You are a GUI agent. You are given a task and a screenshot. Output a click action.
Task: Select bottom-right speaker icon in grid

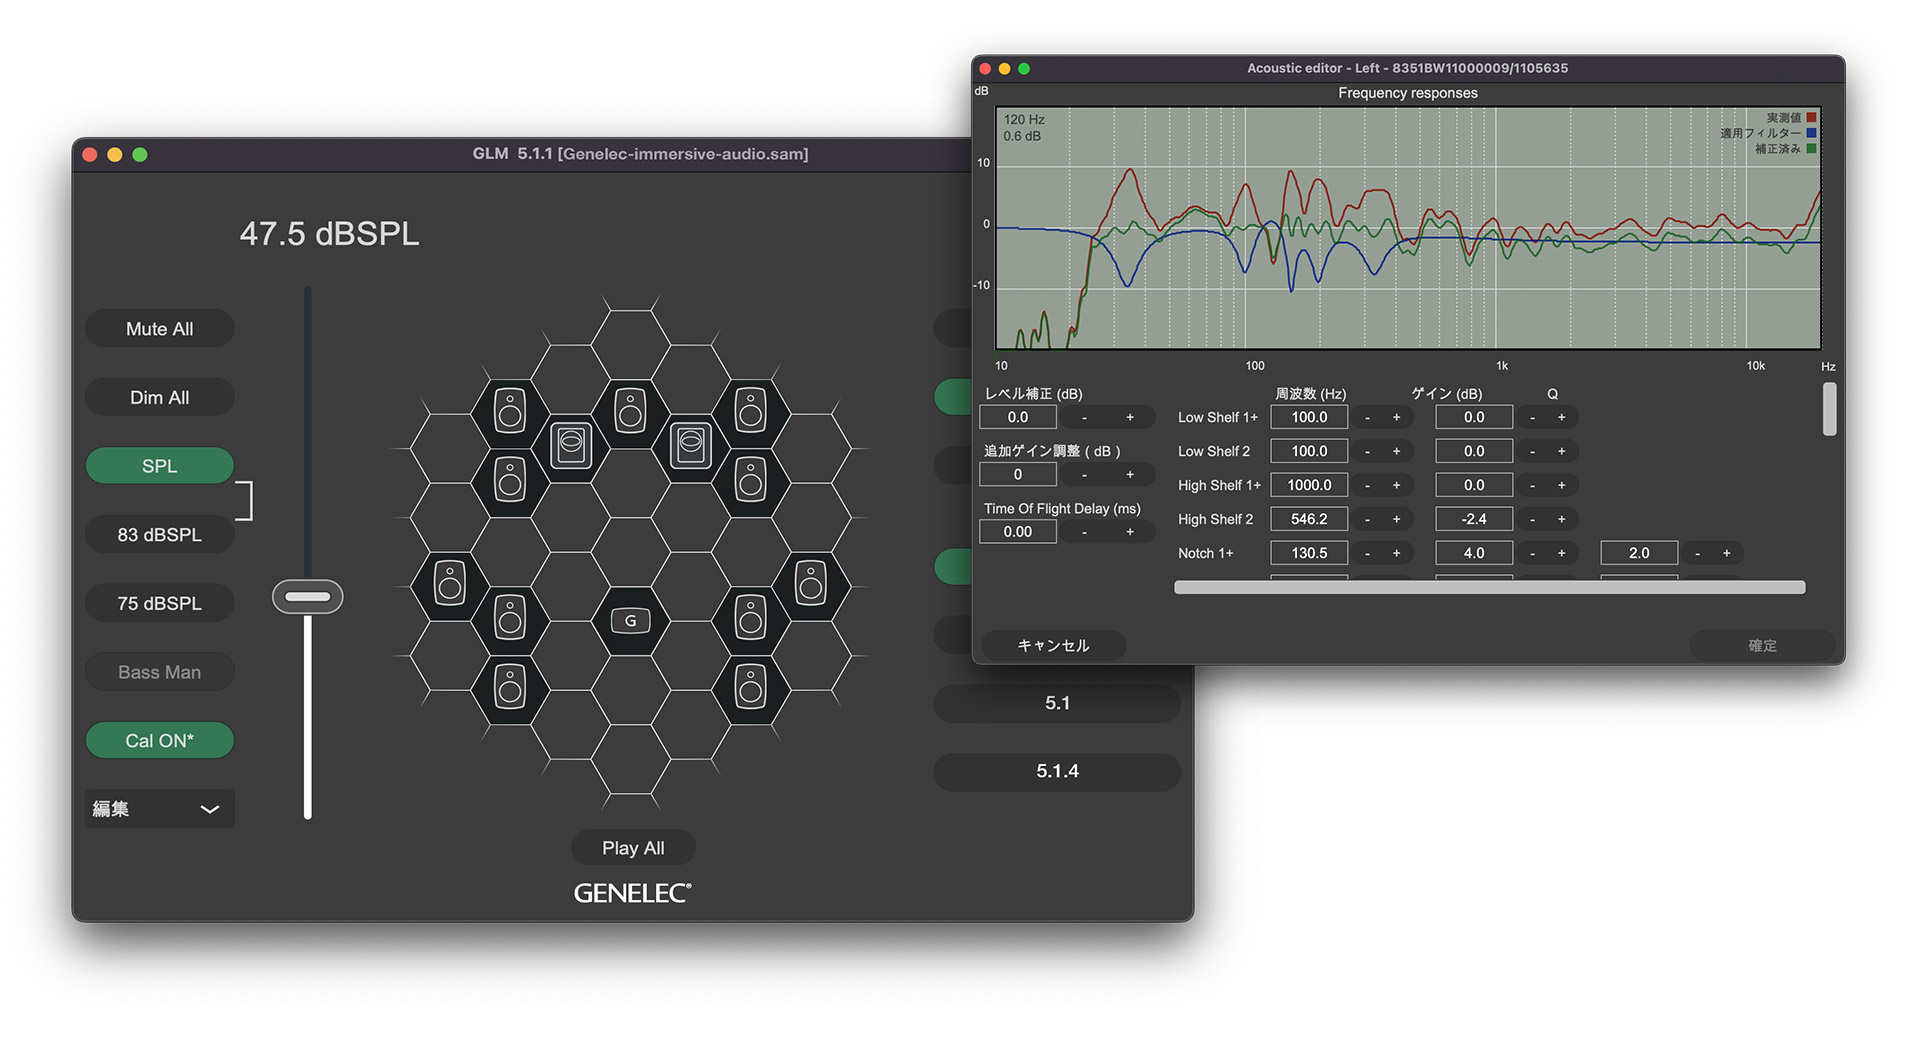pos(750,687)
